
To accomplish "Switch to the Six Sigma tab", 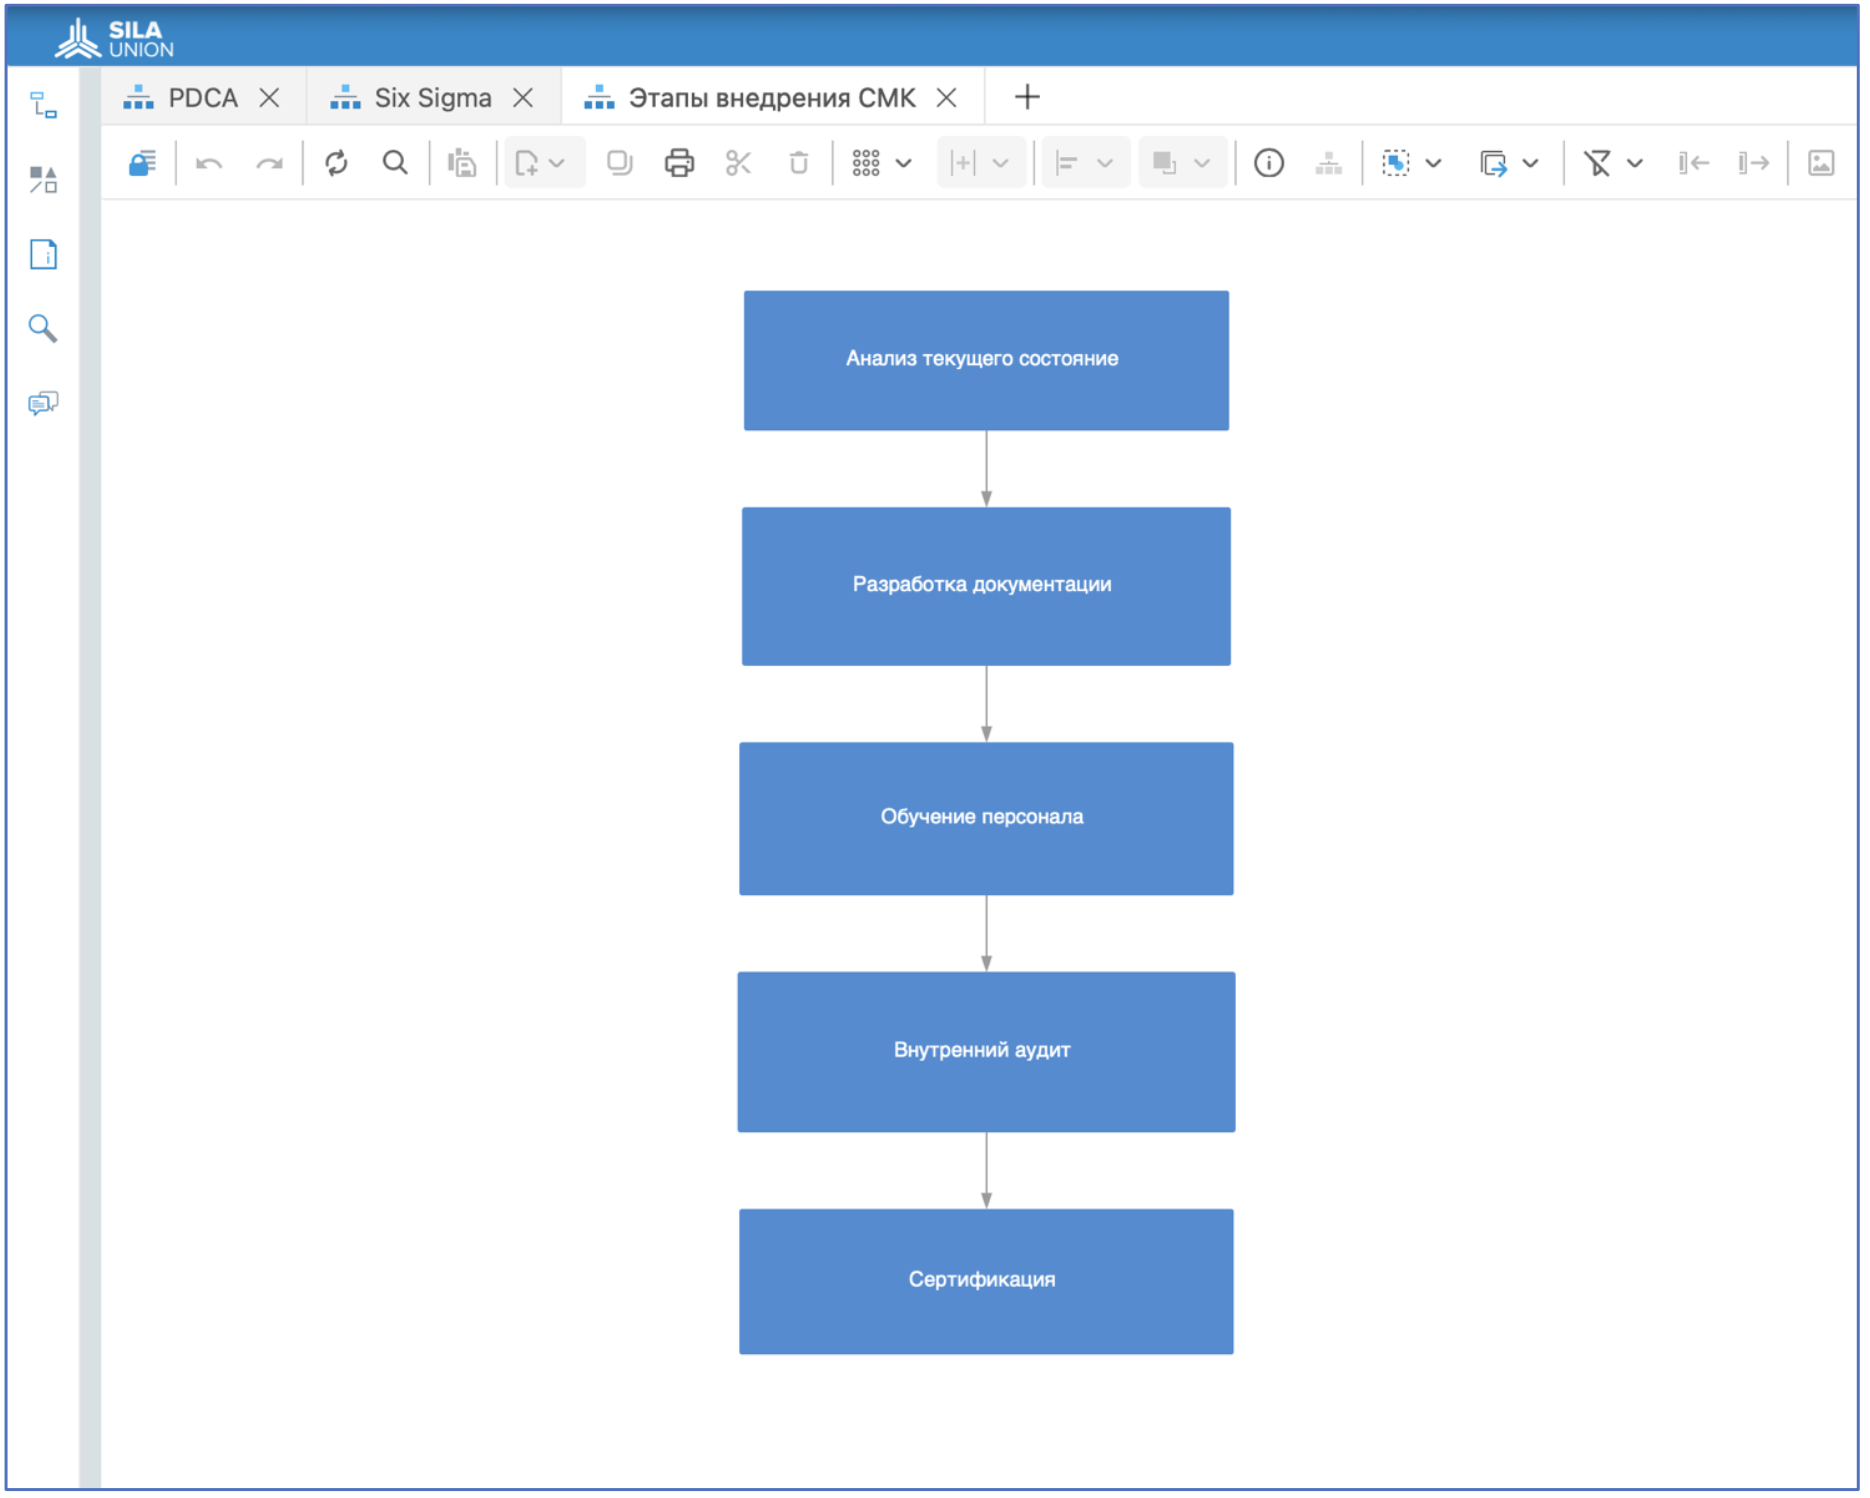I will (432, 98).
